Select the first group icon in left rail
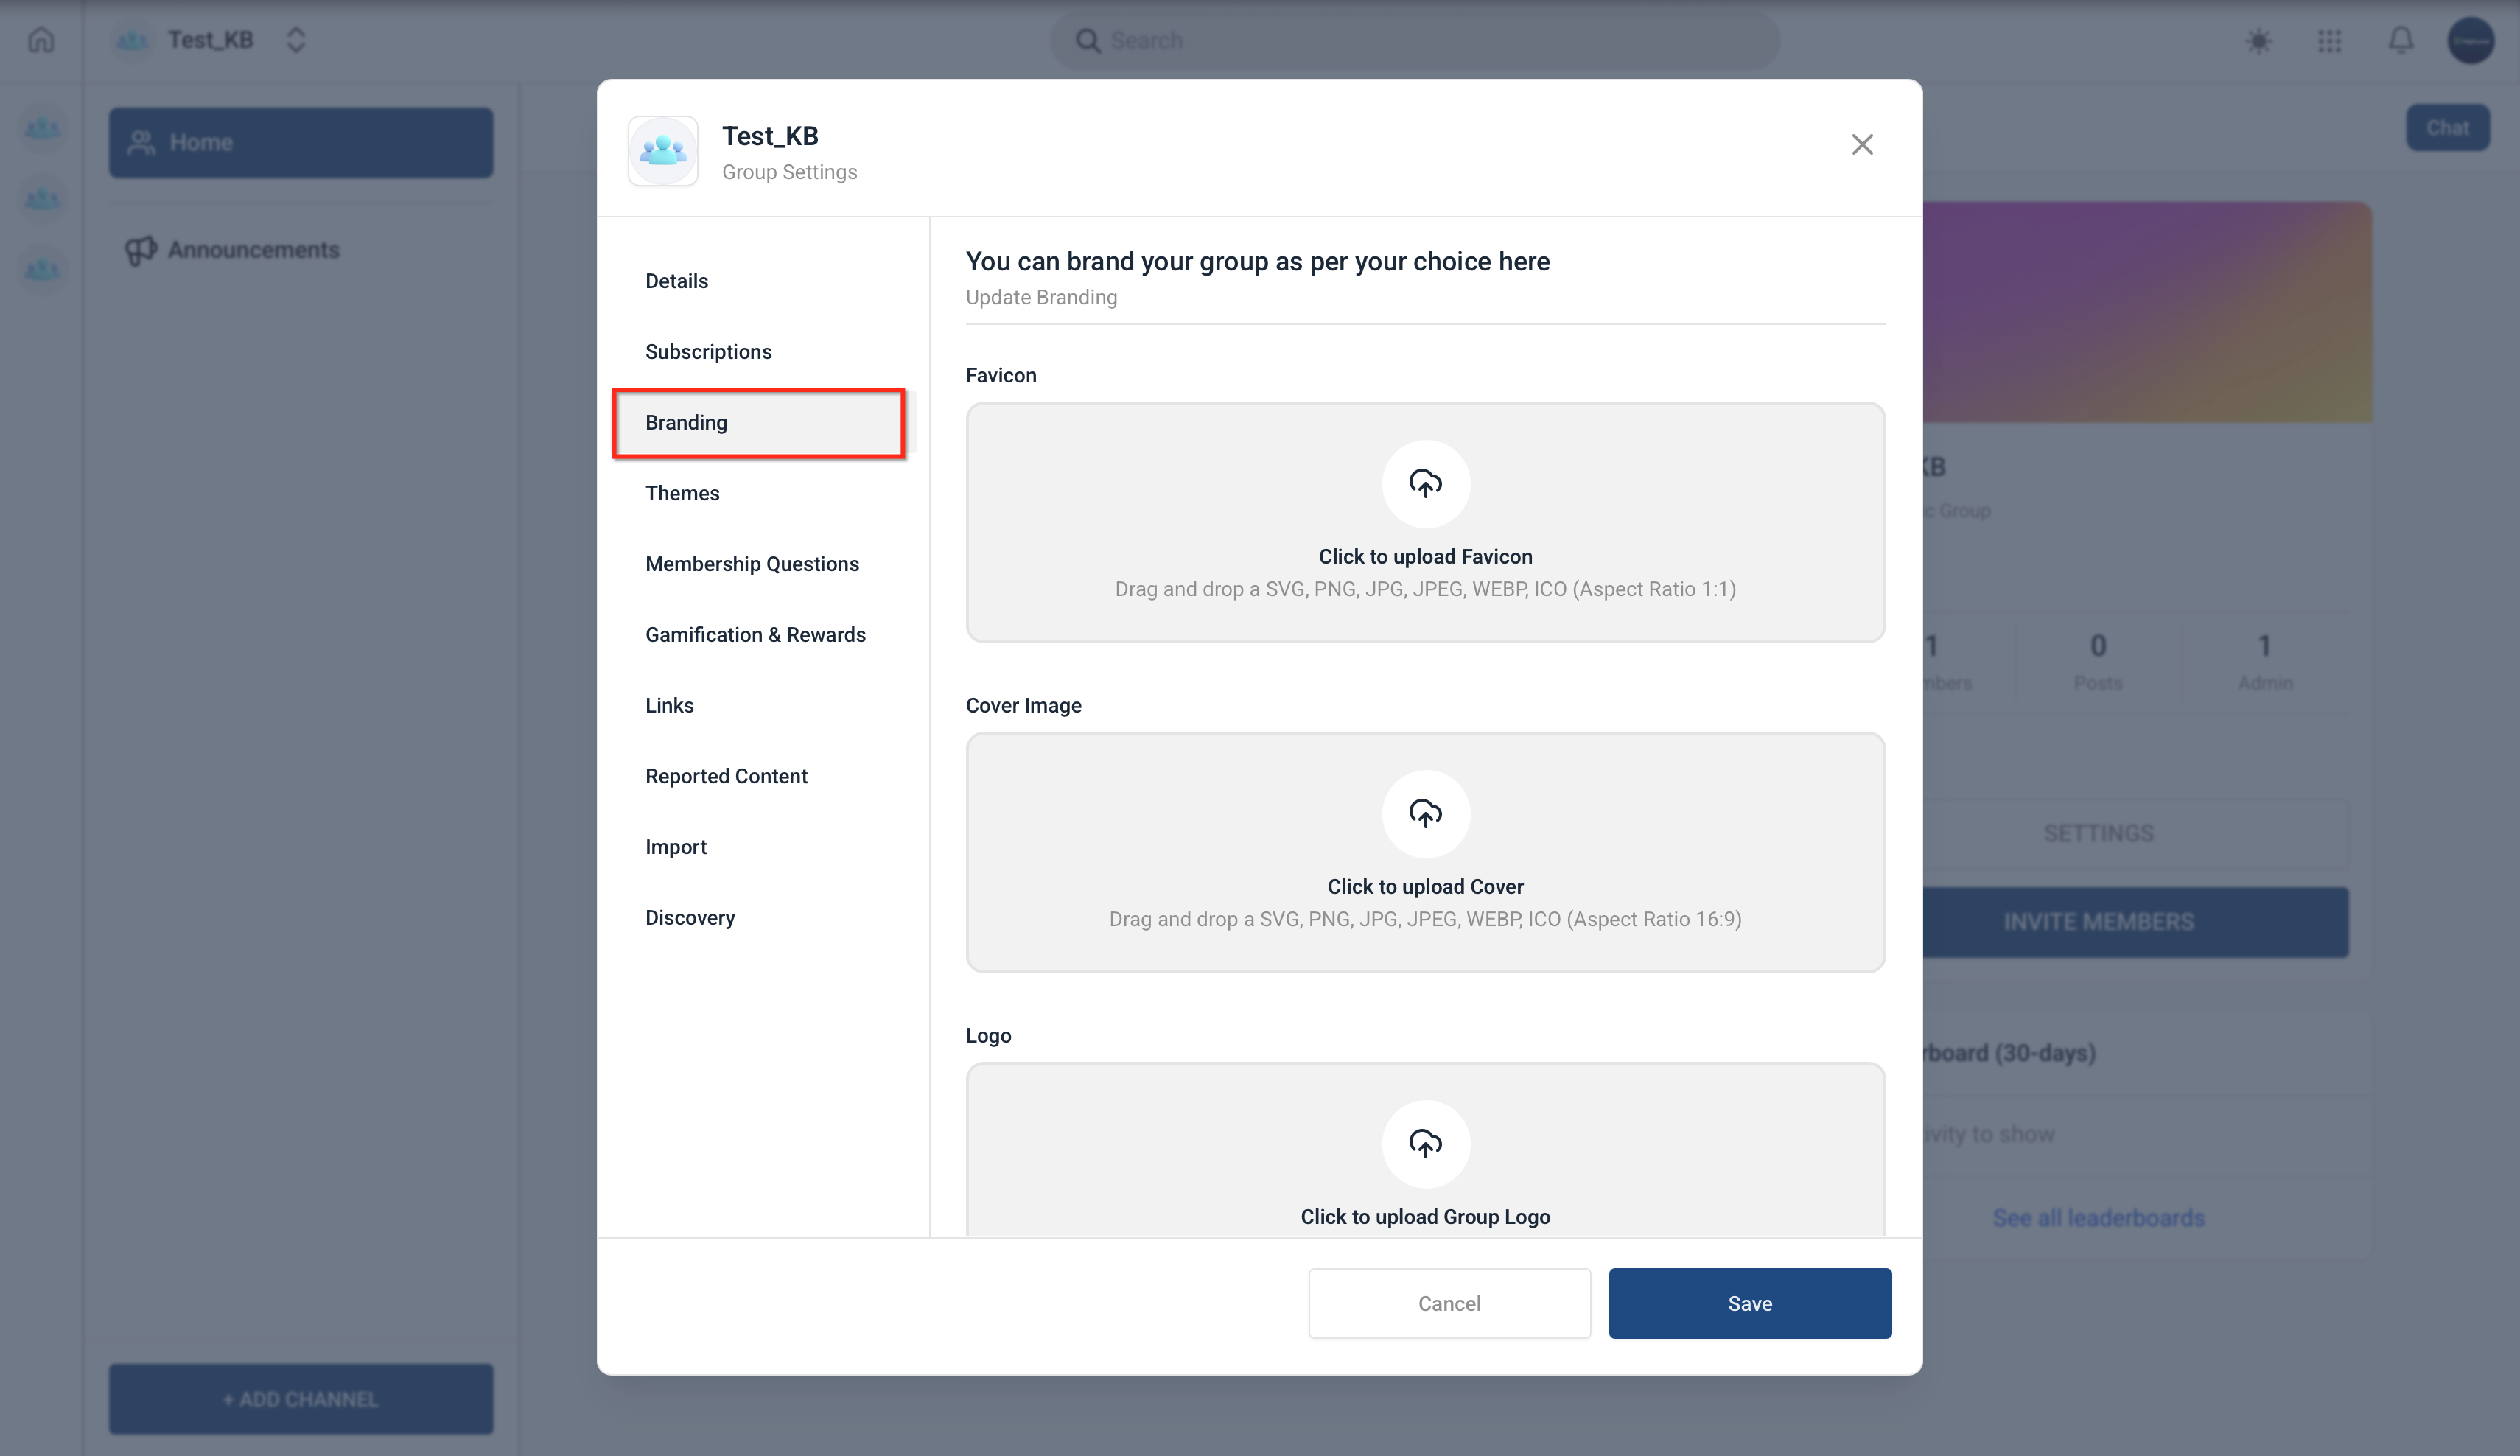This screenshot has height=1456, width=2520. tap(42, 129)
